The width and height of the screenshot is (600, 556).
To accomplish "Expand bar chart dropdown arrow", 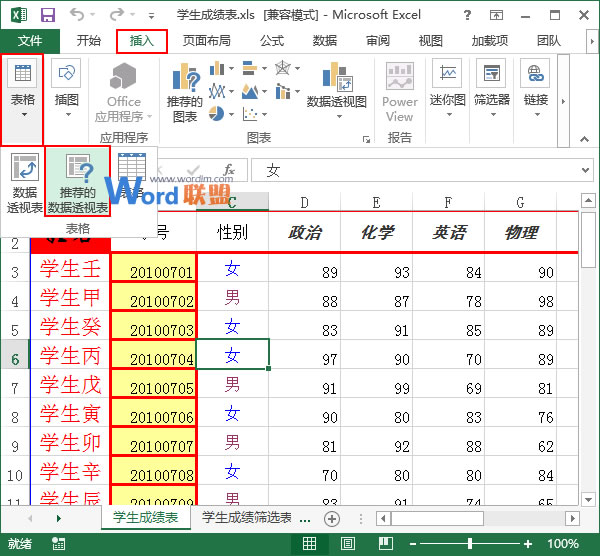I will click(264, 69).
